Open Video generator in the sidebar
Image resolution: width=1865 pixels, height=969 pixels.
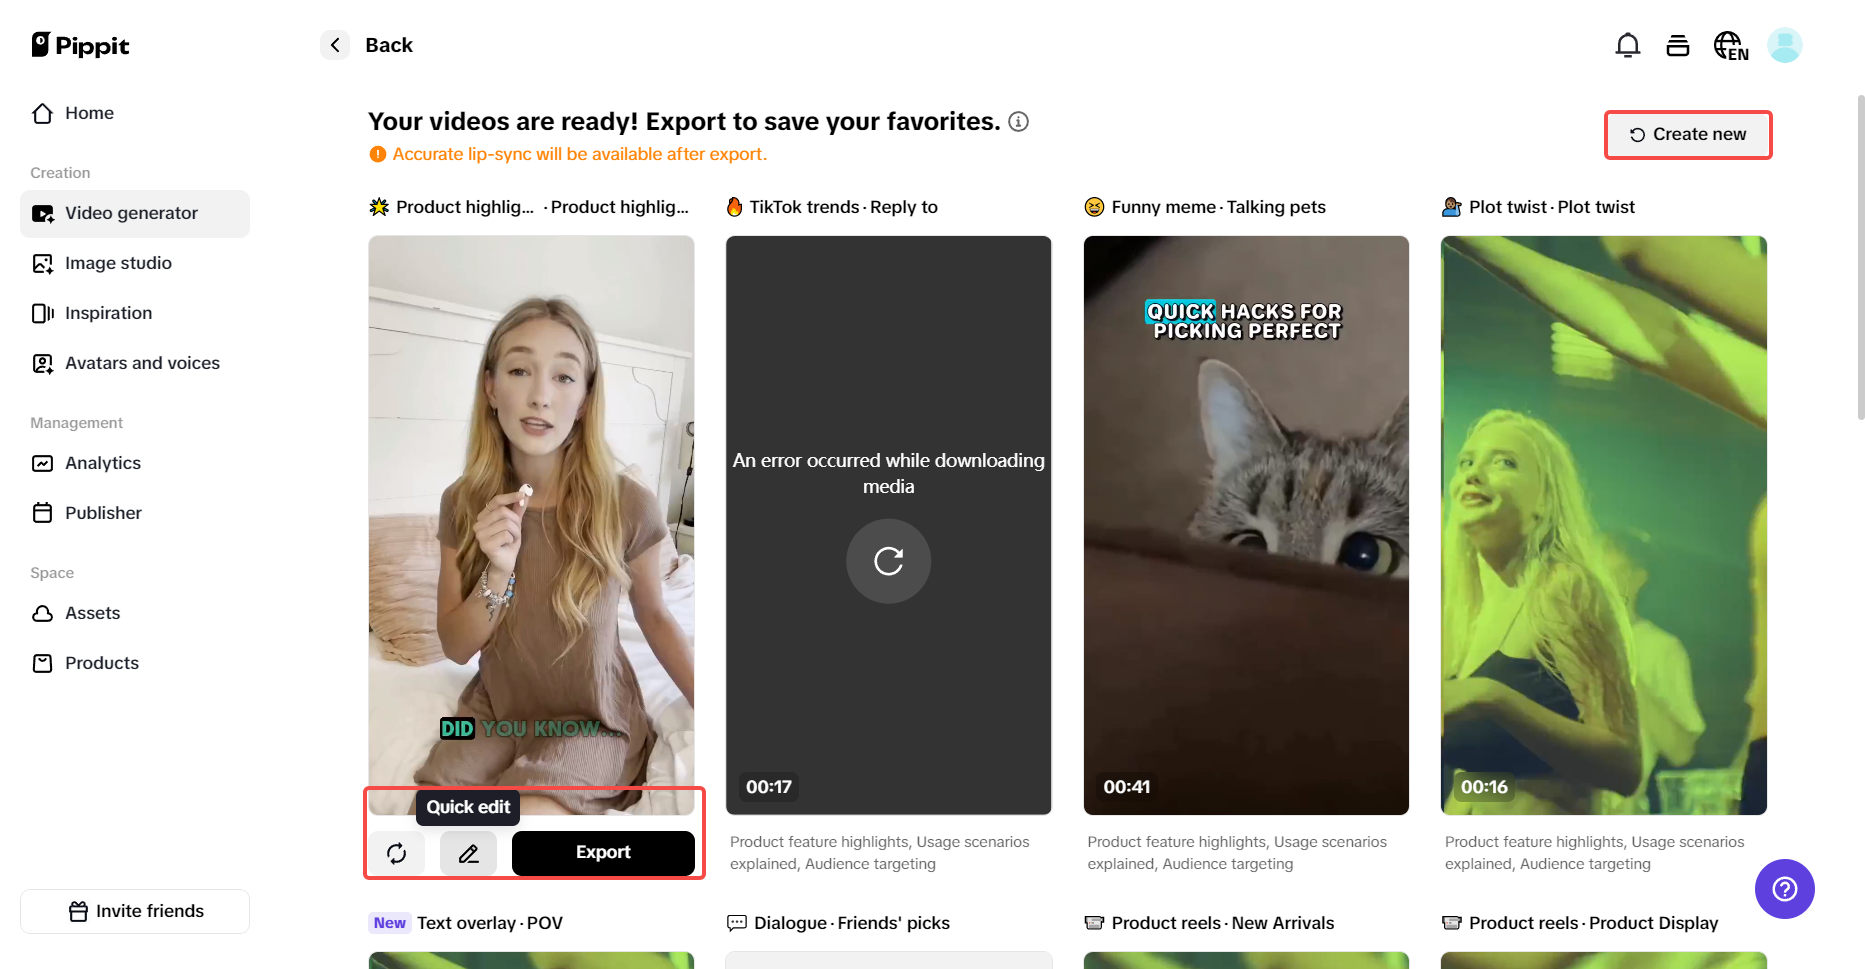[135, 214]
